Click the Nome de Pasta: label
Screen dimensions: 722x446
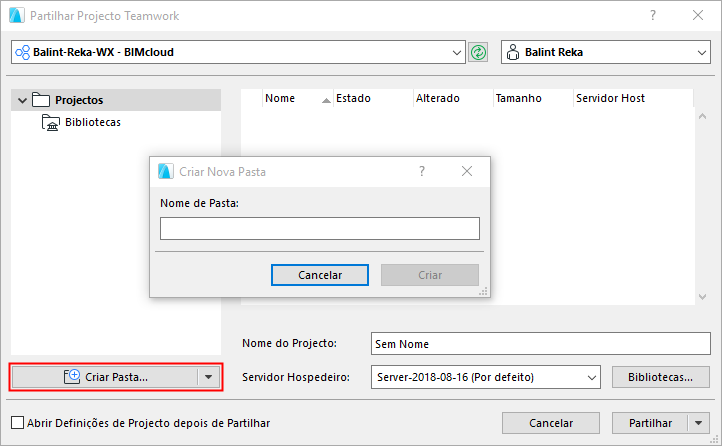click(x=199, y=203)
